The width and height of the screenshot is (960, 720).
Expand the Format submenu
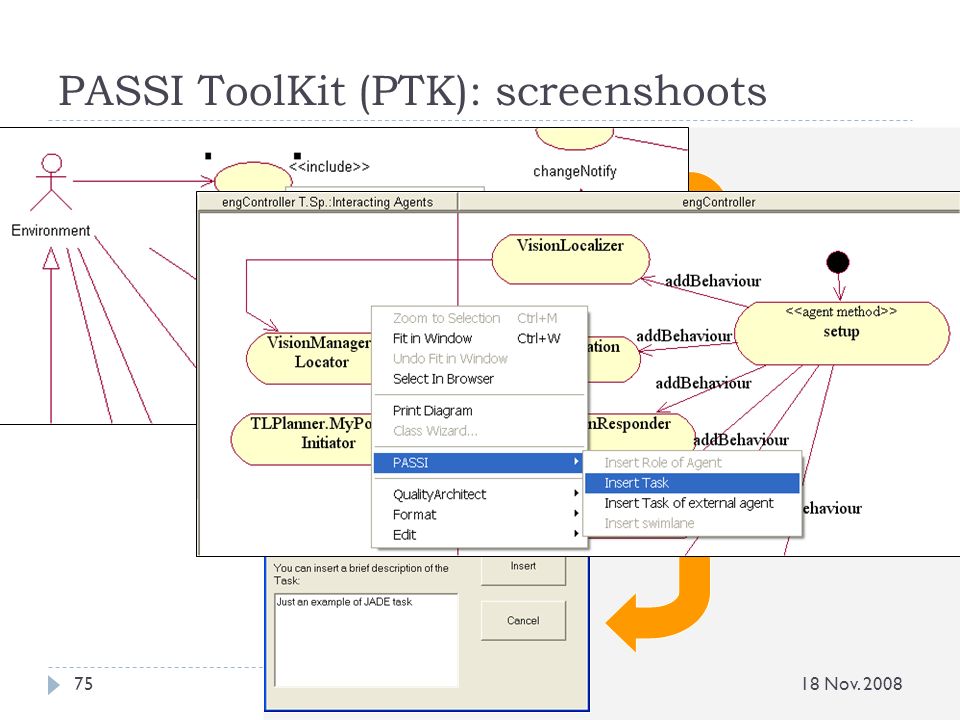tap(479, 515)
